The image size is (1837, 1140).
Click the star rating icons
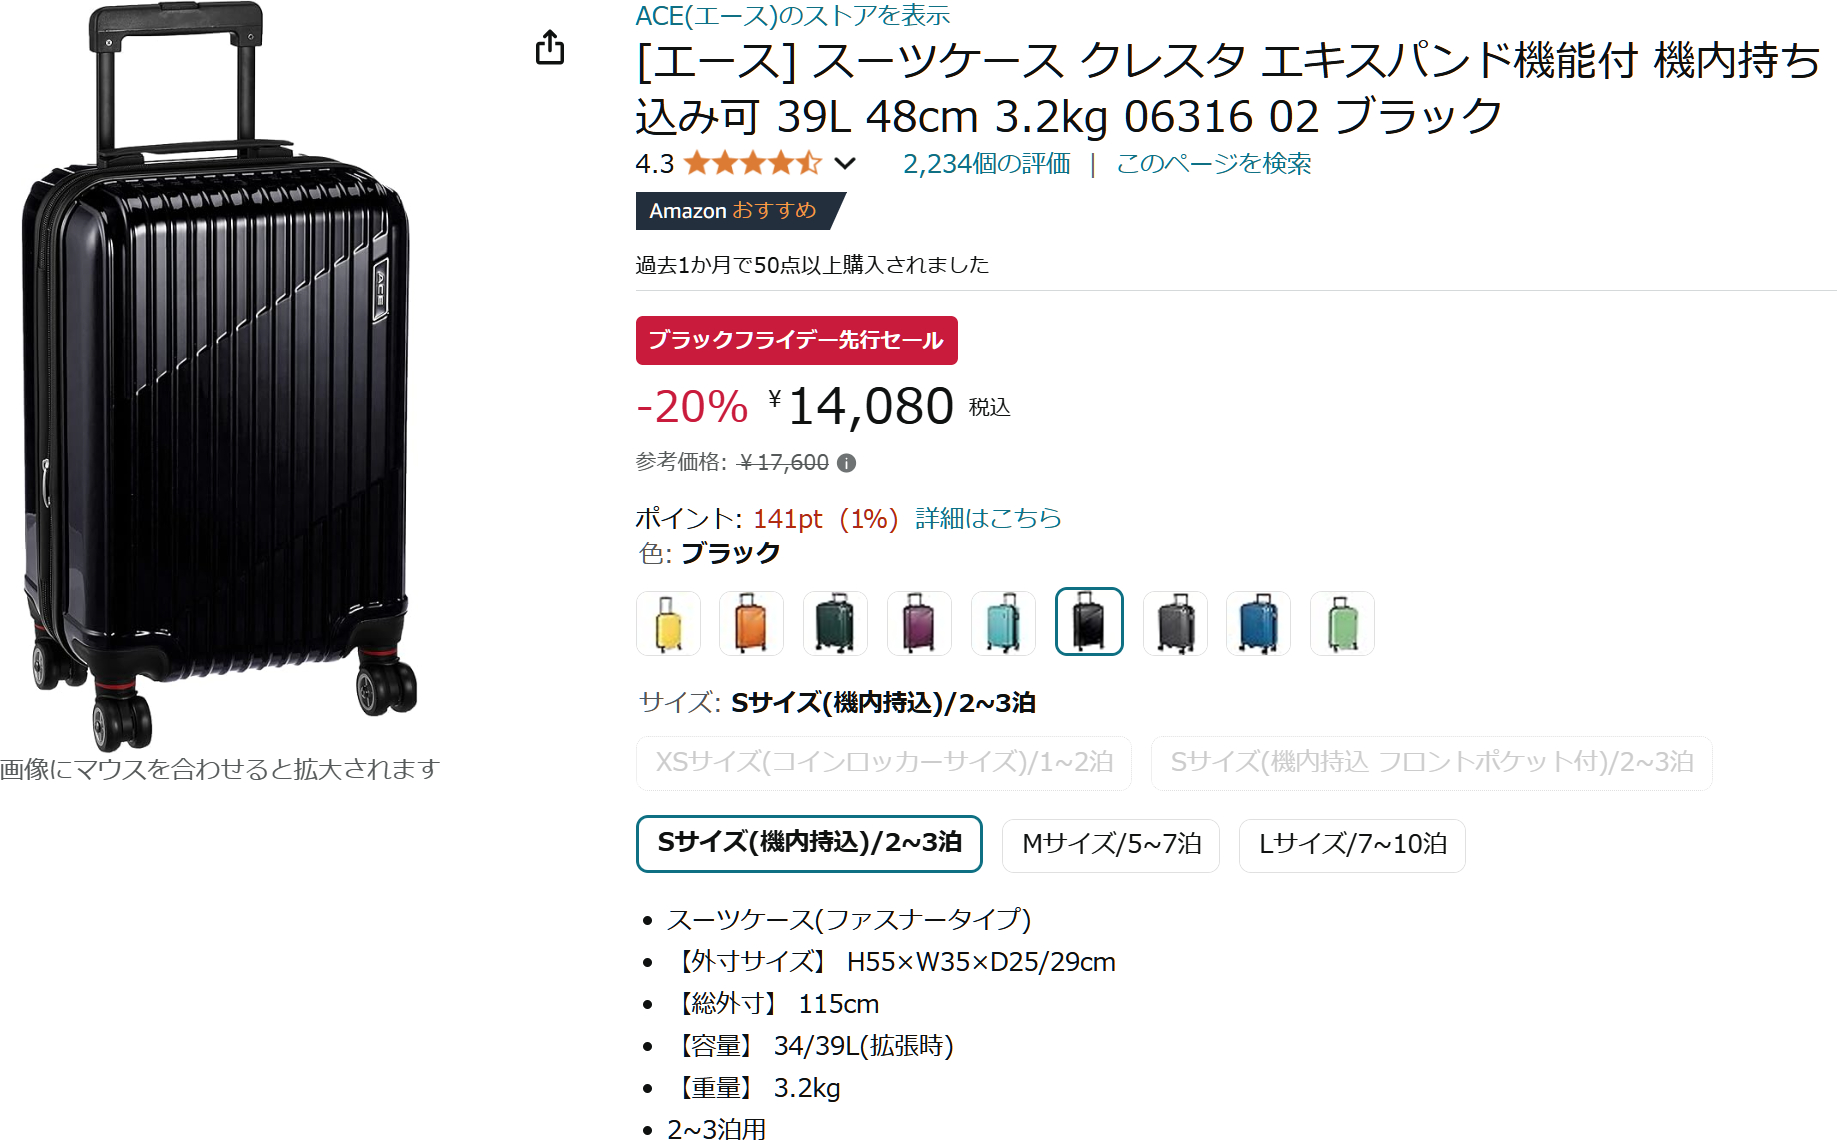click(752, 163)
